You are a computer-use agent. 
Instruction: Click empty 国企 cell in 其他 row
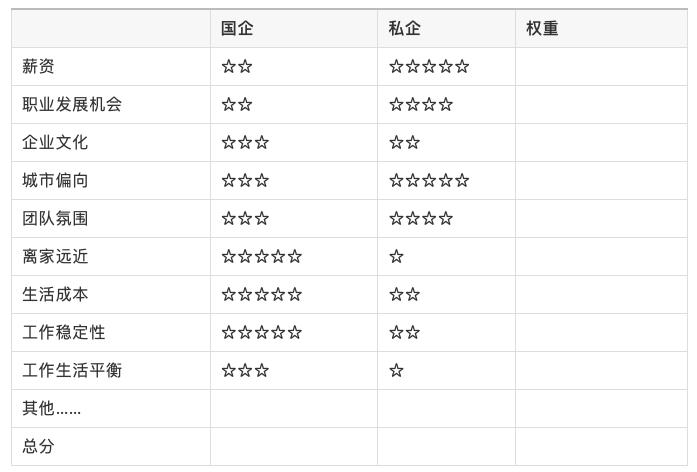click(x=293, y=409)
